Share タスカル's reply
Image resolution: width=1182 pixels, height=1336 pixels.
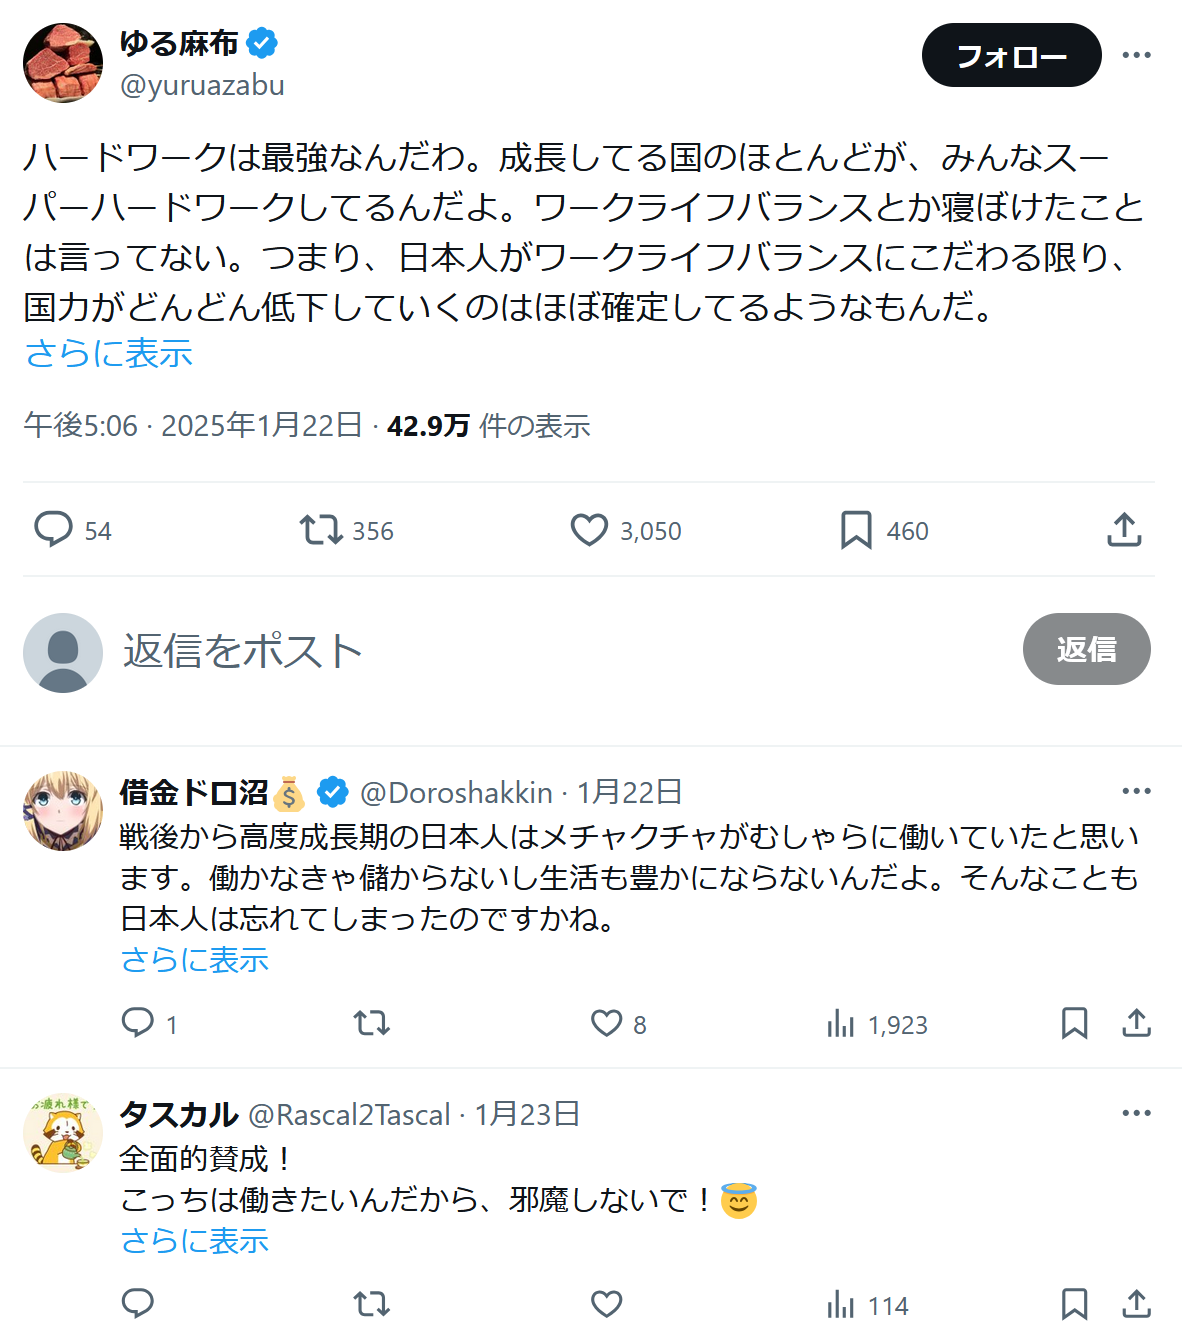[1136, 1304]
